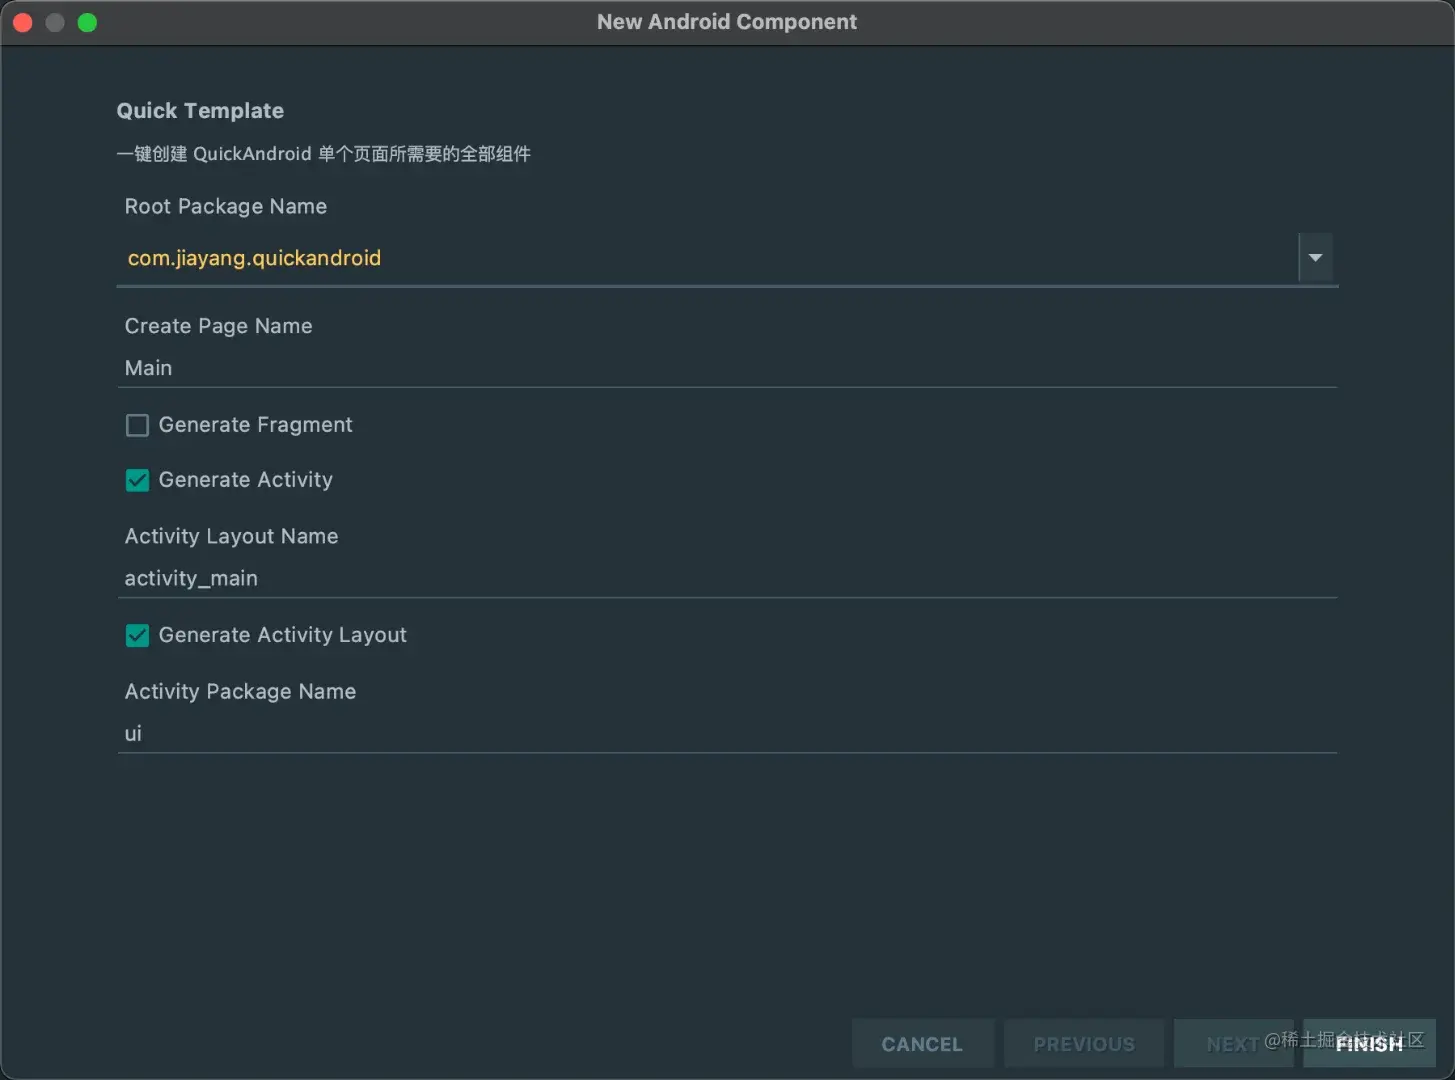
Task: Click the Quick Template heading
Action: (x=200, y=110)
